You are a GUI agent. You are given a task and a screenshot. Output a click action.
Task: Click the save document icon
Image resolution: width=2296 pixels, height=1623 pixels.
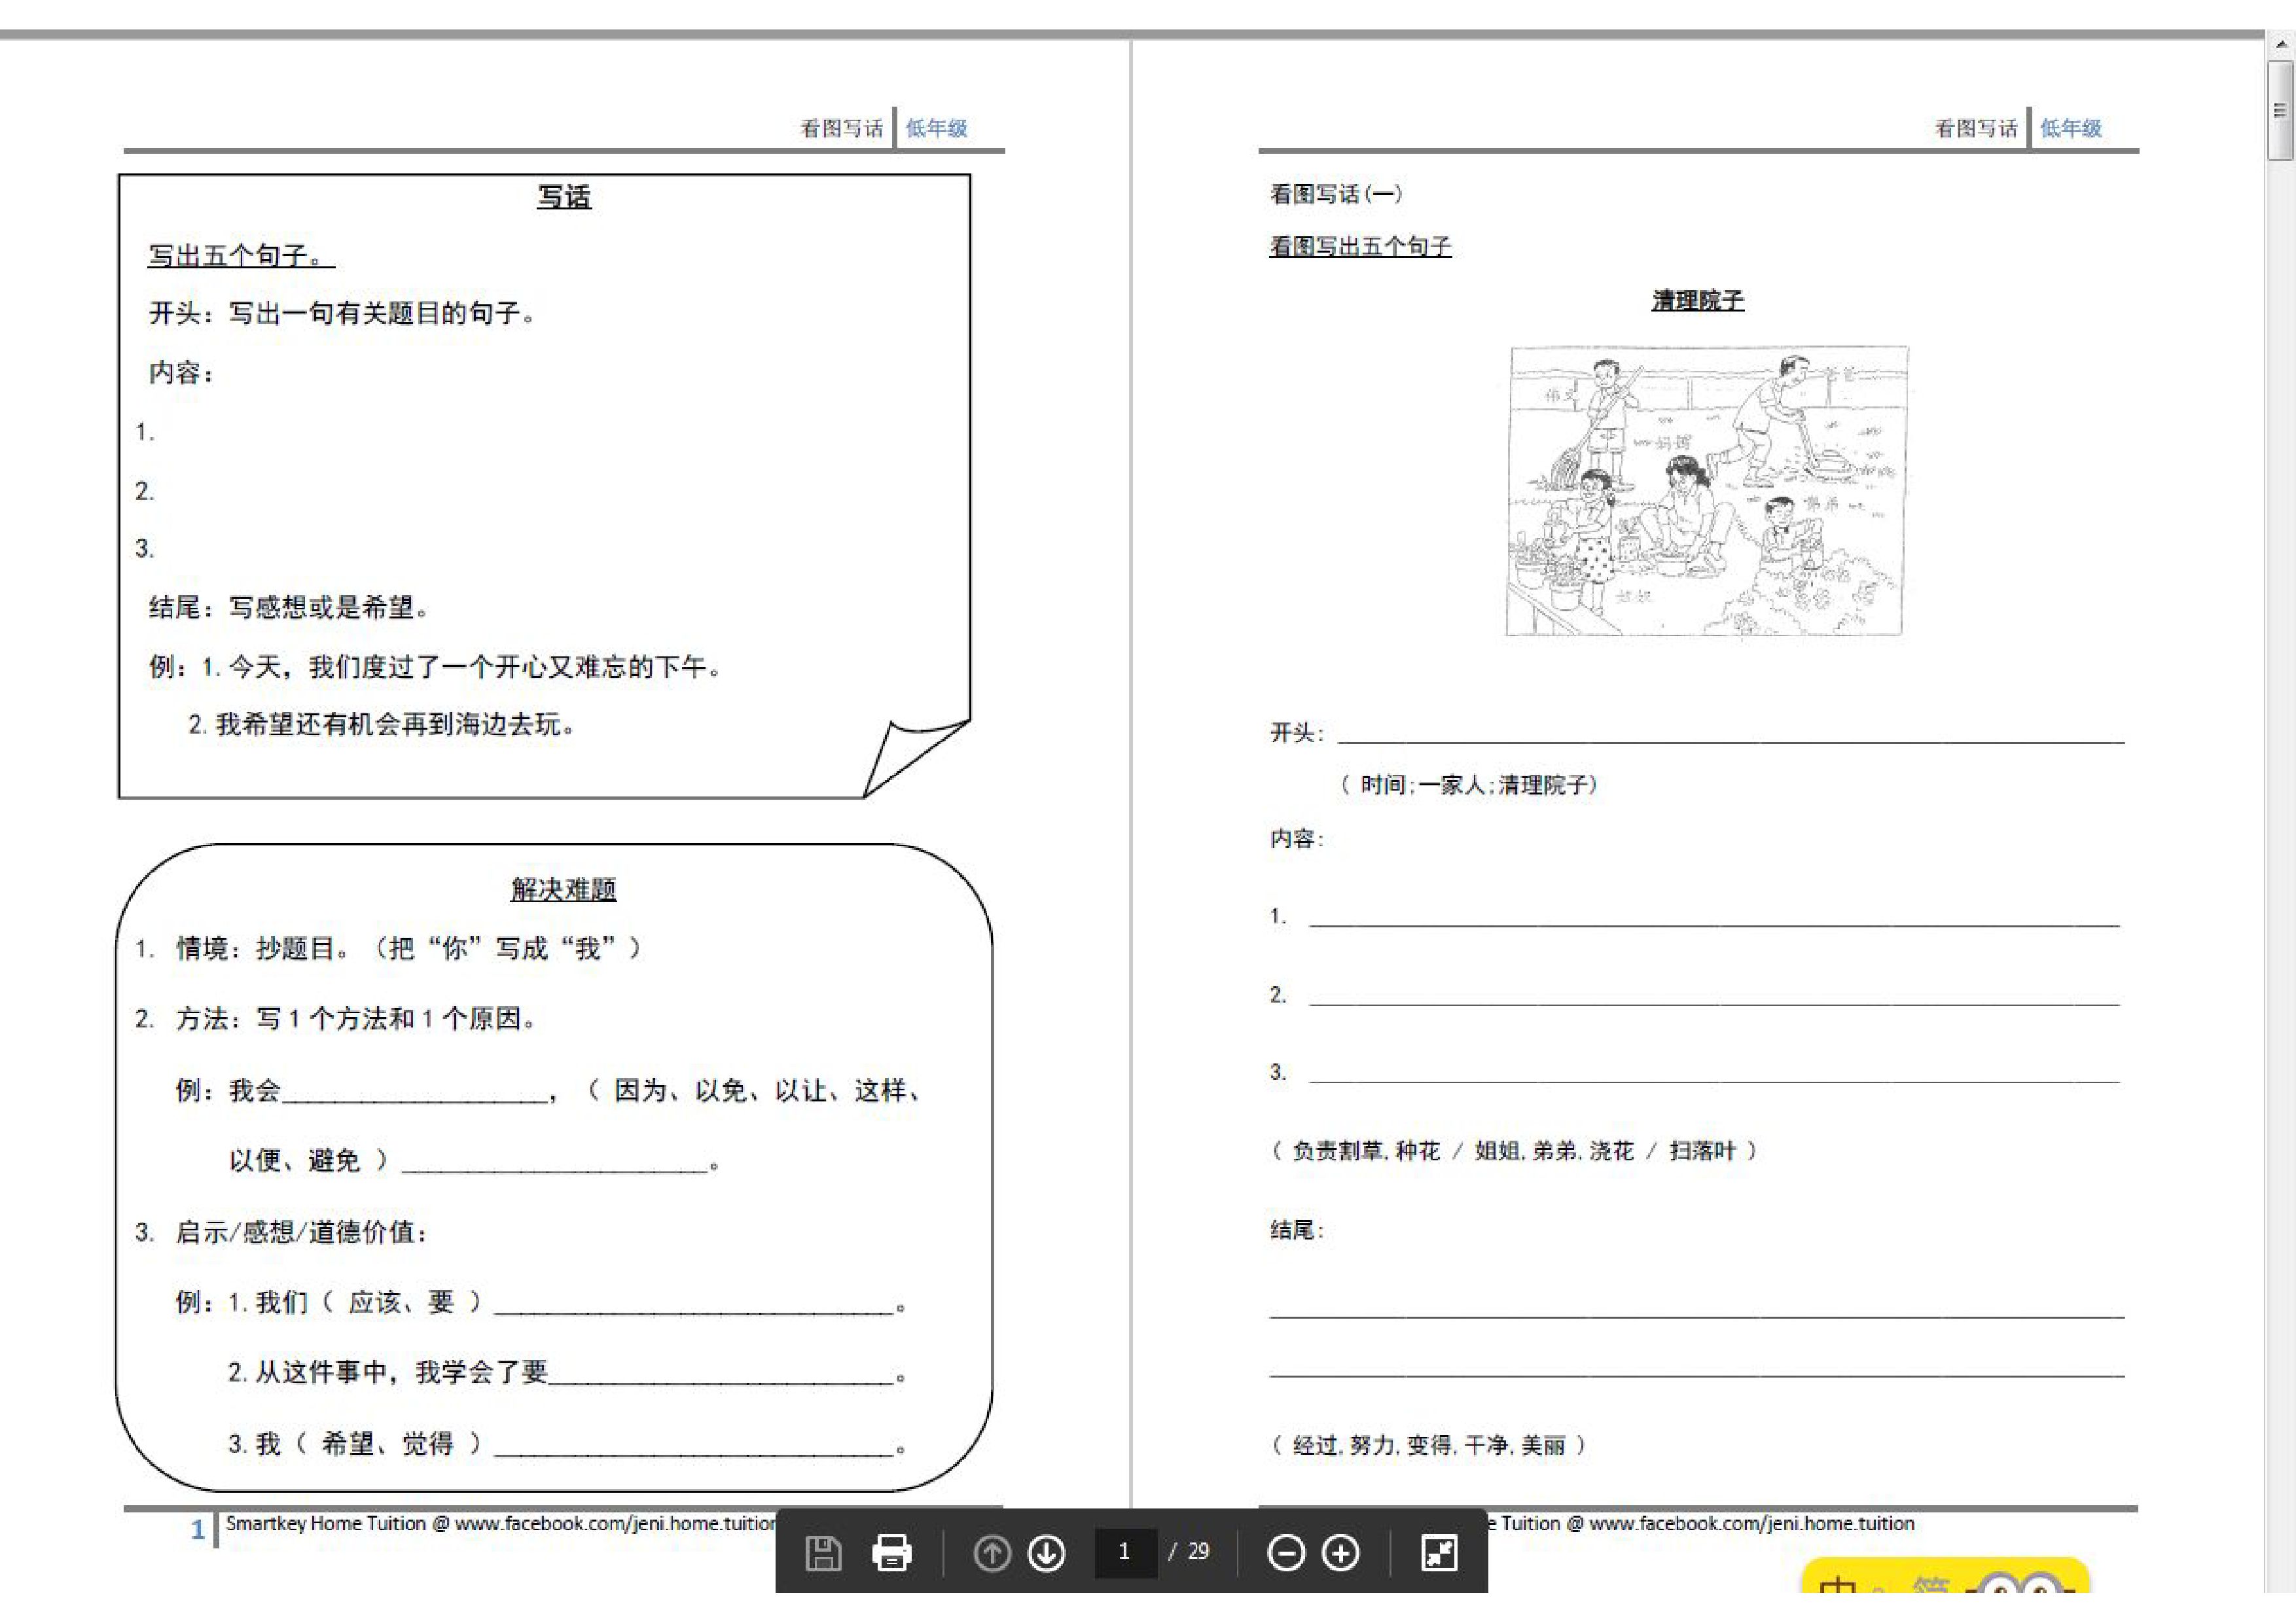pyautogui.click(x=823, y=1553)
